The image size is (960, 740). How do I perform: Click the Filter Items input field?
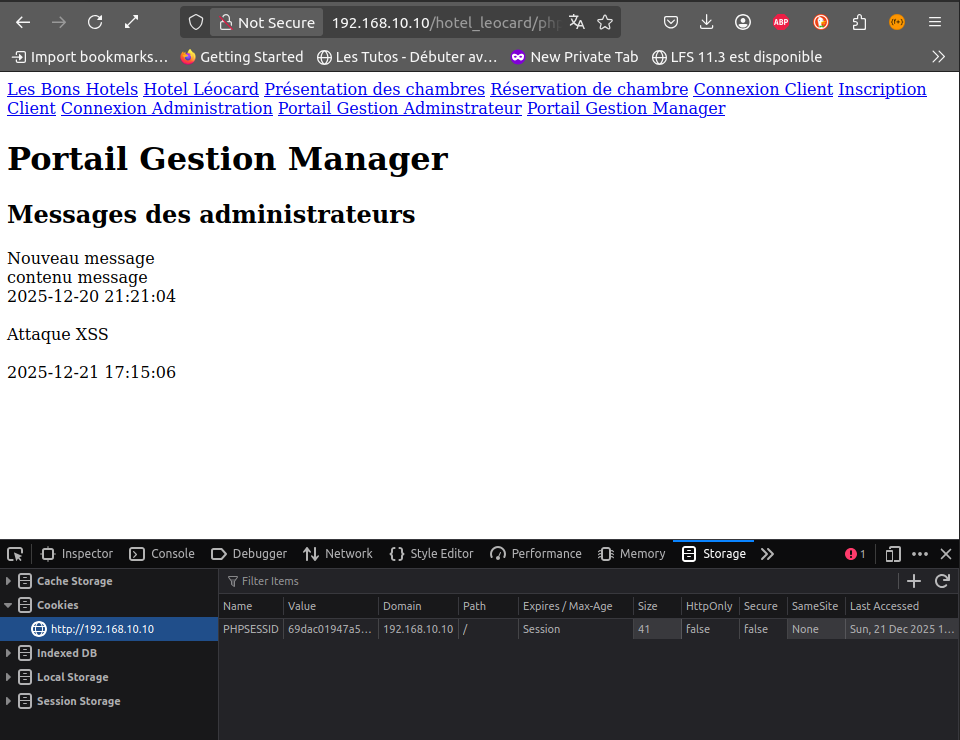[x=400, y=581]
